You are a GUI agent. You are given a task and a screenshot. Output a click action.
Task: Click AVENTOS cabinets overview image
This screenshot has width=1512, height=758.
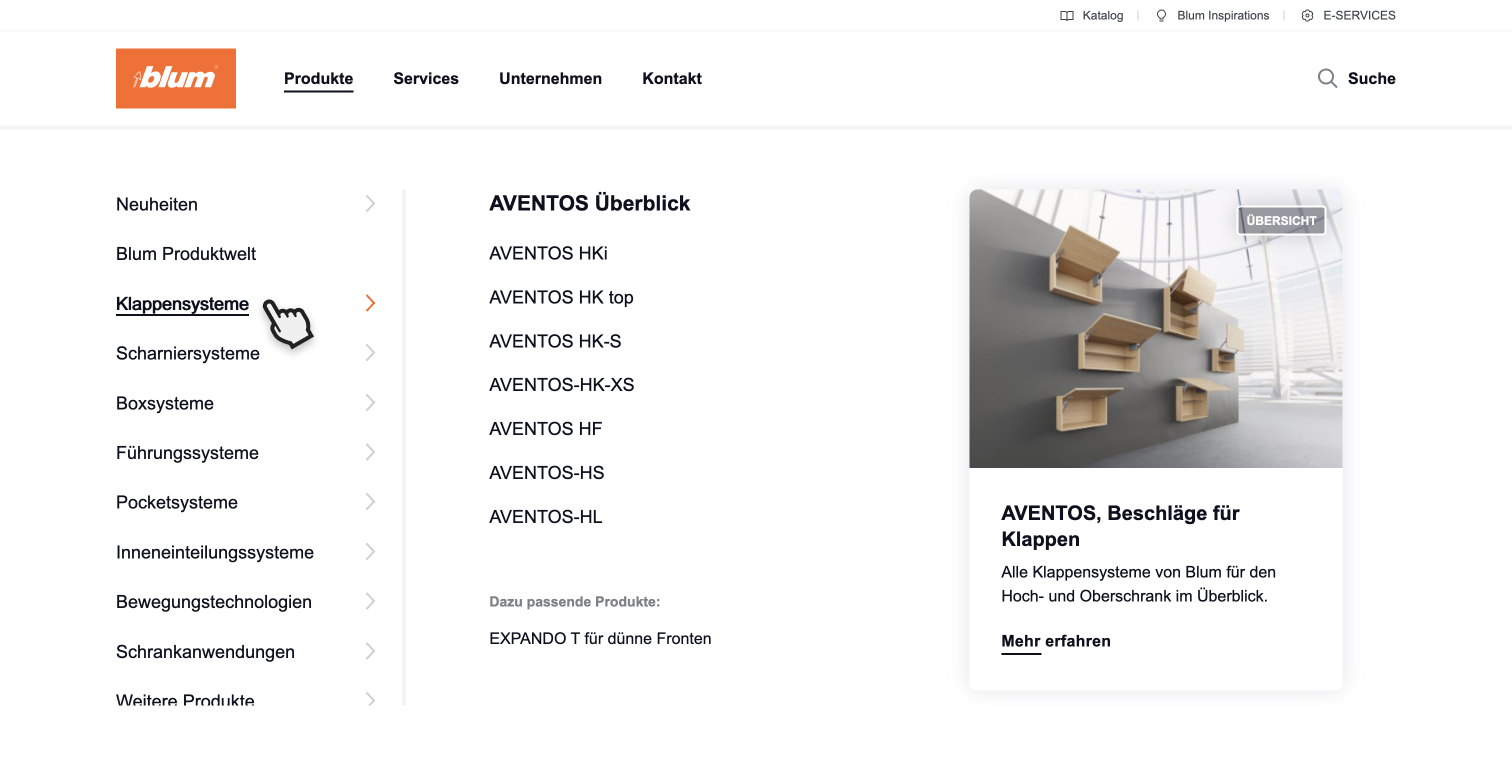pyautogui.click(x=1155, y=329)
